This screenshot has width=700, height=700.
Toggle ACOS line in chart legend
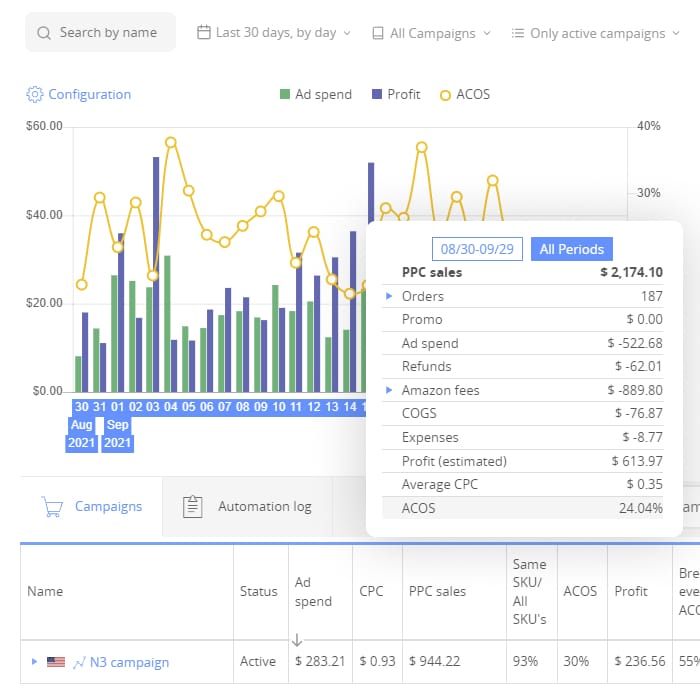[x=464, y=94]
